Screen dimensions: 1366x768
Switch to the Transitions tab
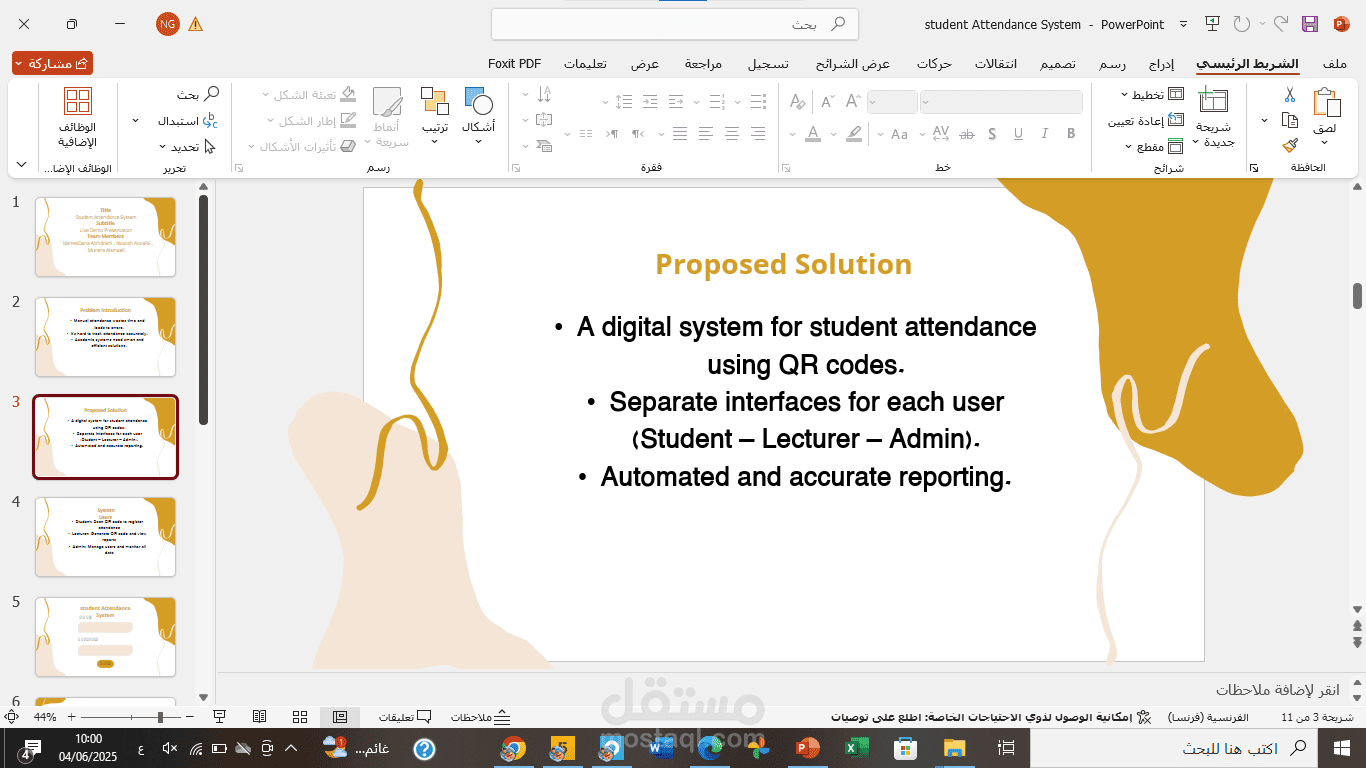[x=996, y=64]
